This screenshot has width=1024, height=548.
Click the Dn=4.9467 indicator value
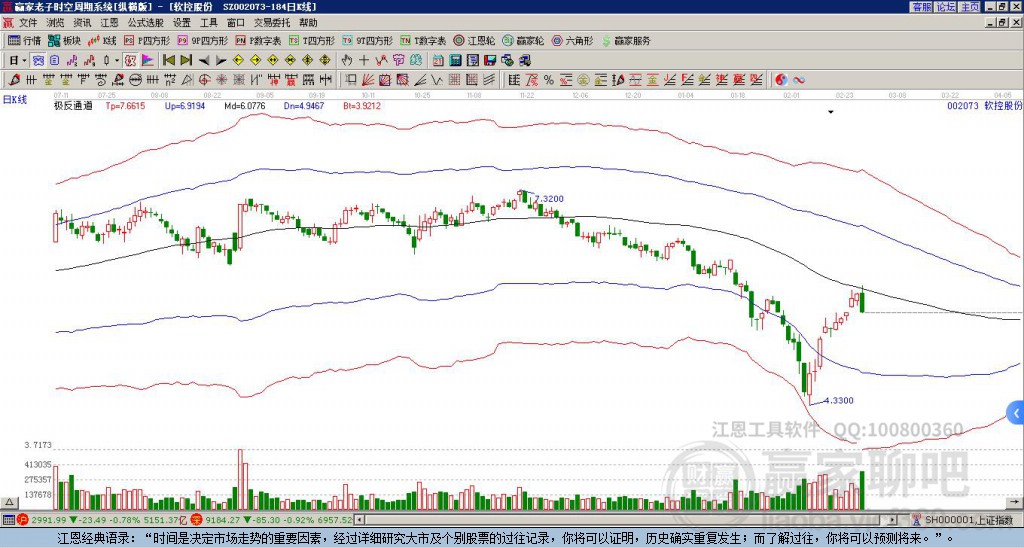point(304,105)
